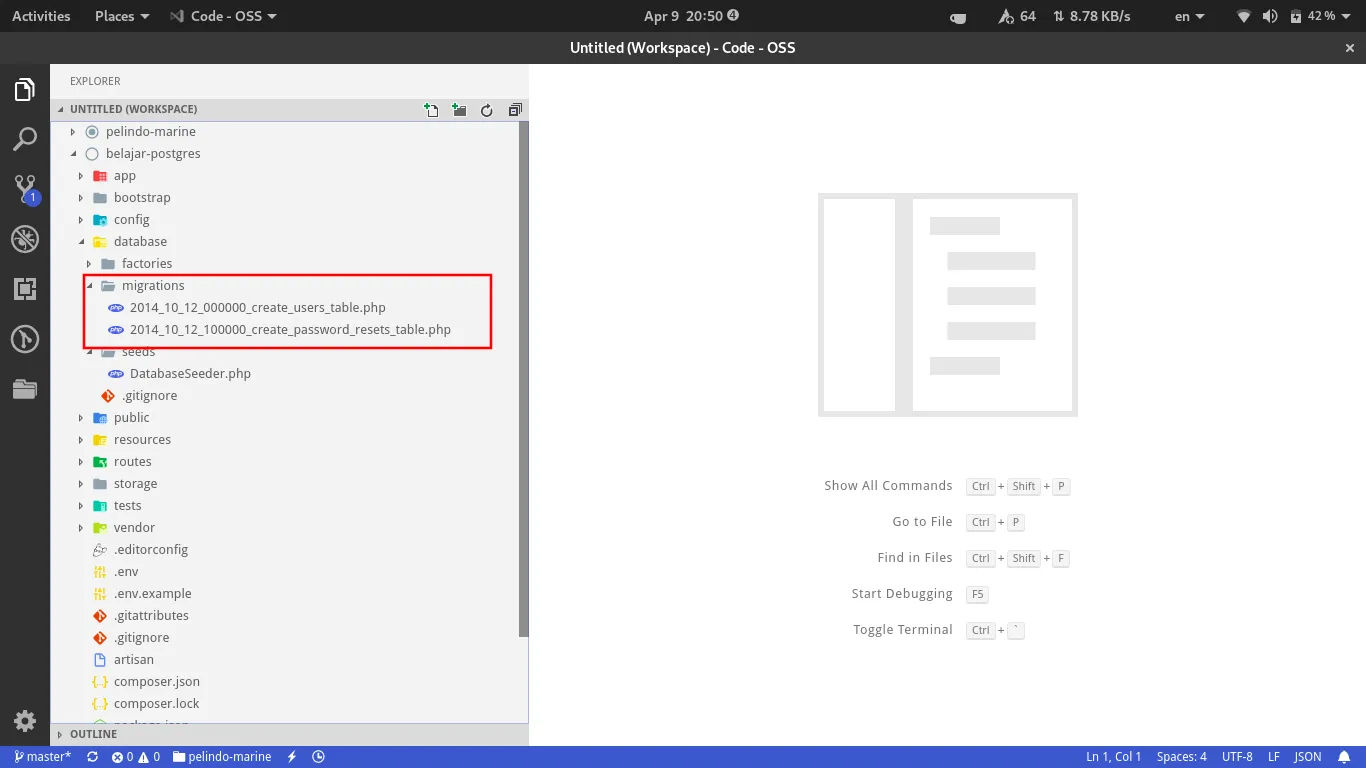The width and height of the screenshot is (1366, 768).
Task: Click the clock icon in status bar
Action: 319,757
